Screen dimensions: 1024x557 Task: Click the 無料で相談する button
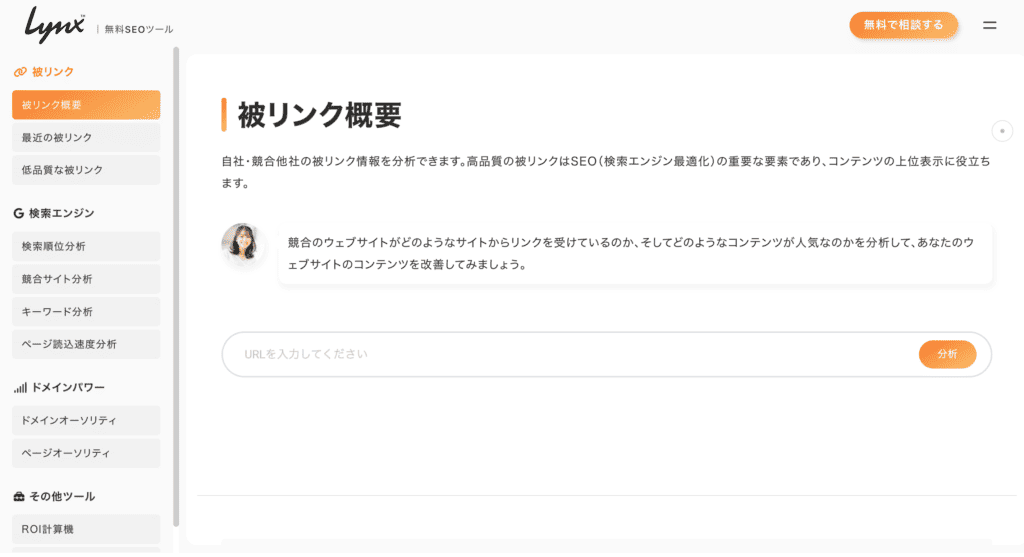(903, 25)
